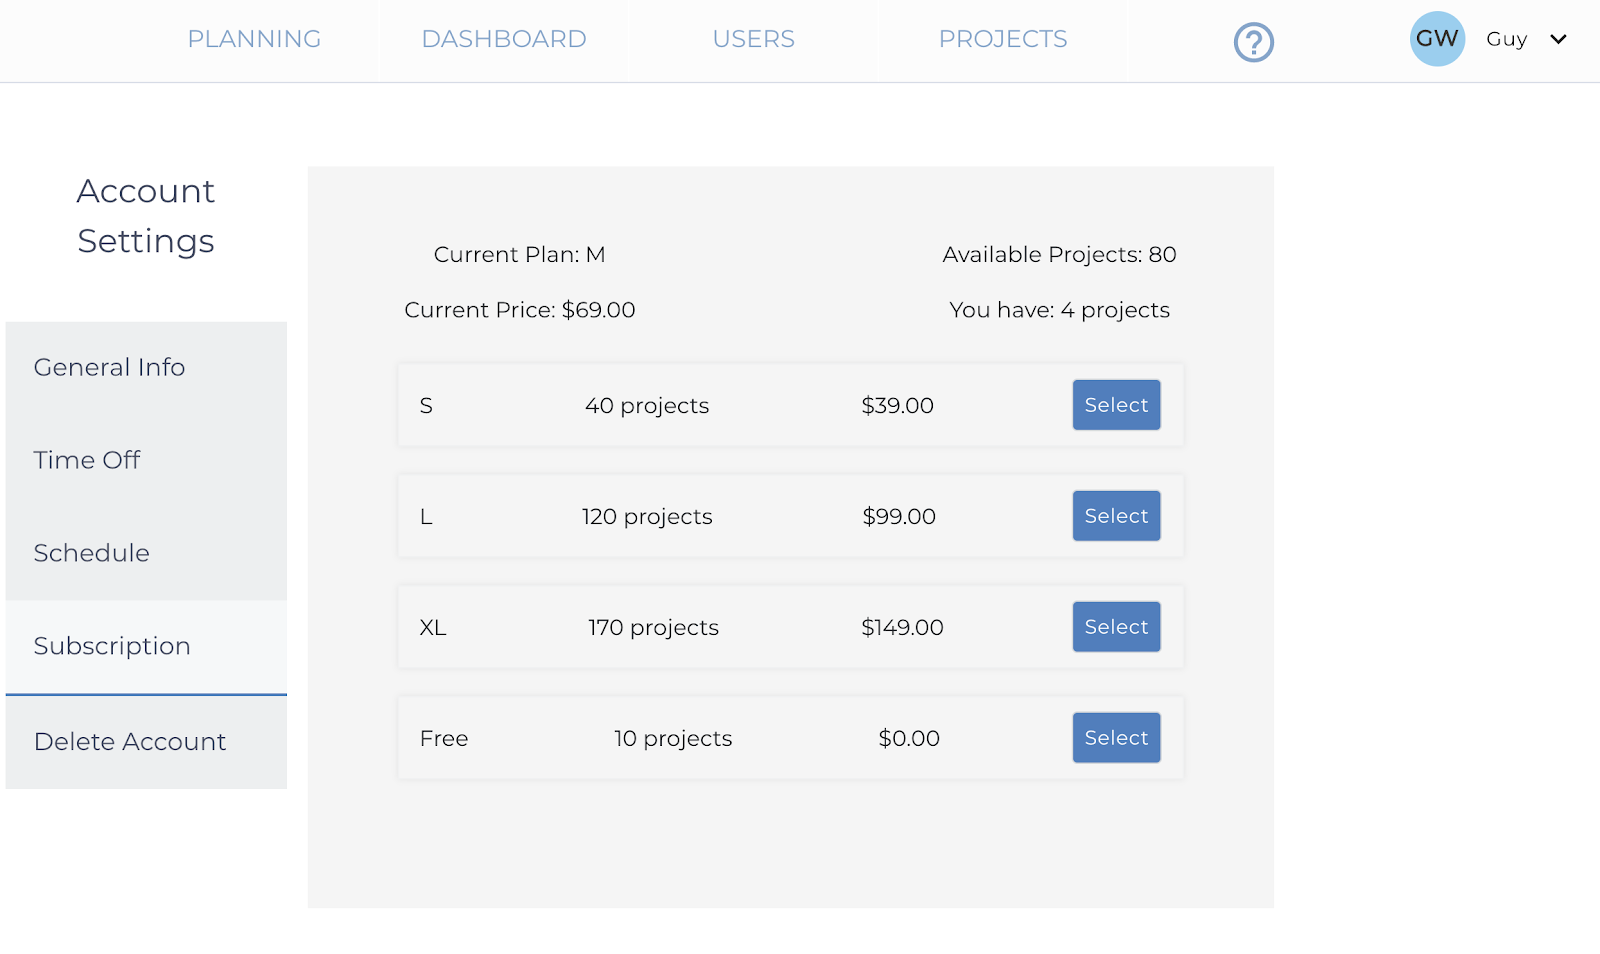Select the Subscription sidebar item
Image resolution: width=1600 pixels, height=954 pixels.
[112, 646]
